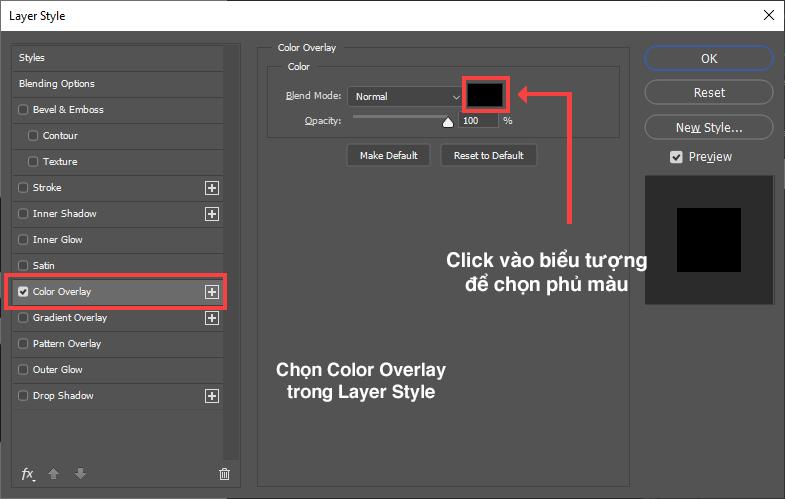The height and width of the screenshot is (499, 785).
Task: Enable Drop Shadow checkbox
Action: tap(23, 395)
